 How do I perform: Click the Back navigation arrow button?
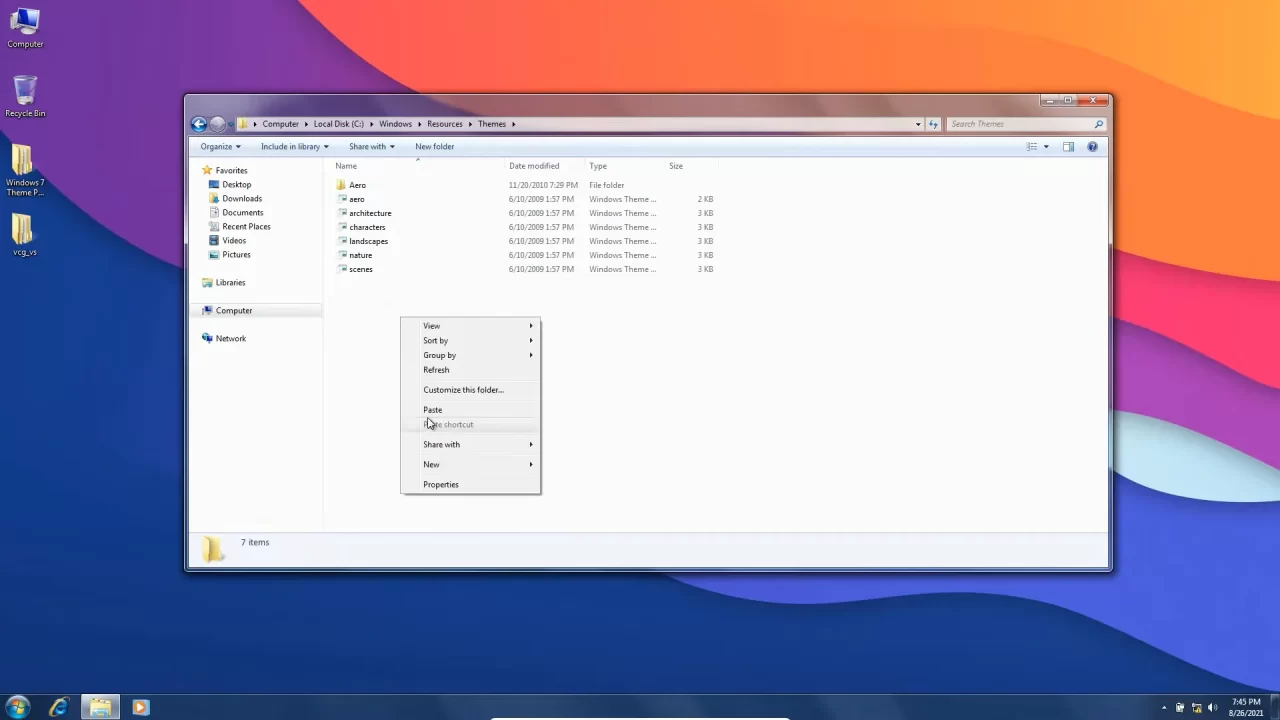(x=199, y=124)
